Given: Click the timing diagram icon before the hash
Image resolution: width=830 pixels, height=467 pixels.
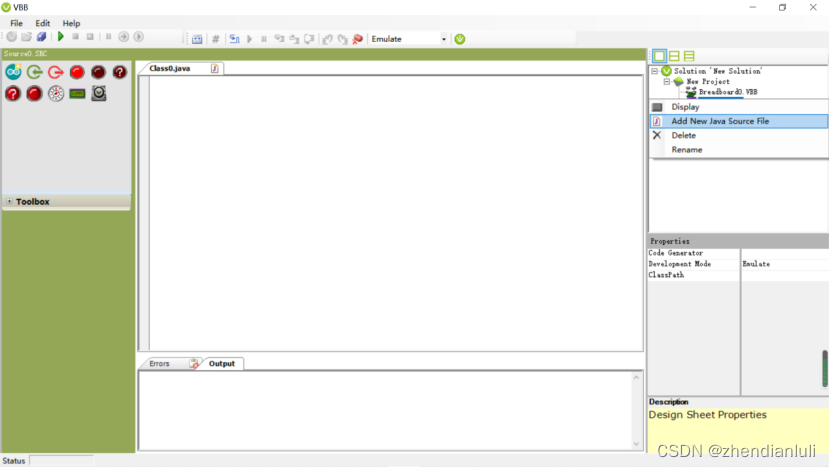Looking at the screenshot, I should [x=197, y=39].
